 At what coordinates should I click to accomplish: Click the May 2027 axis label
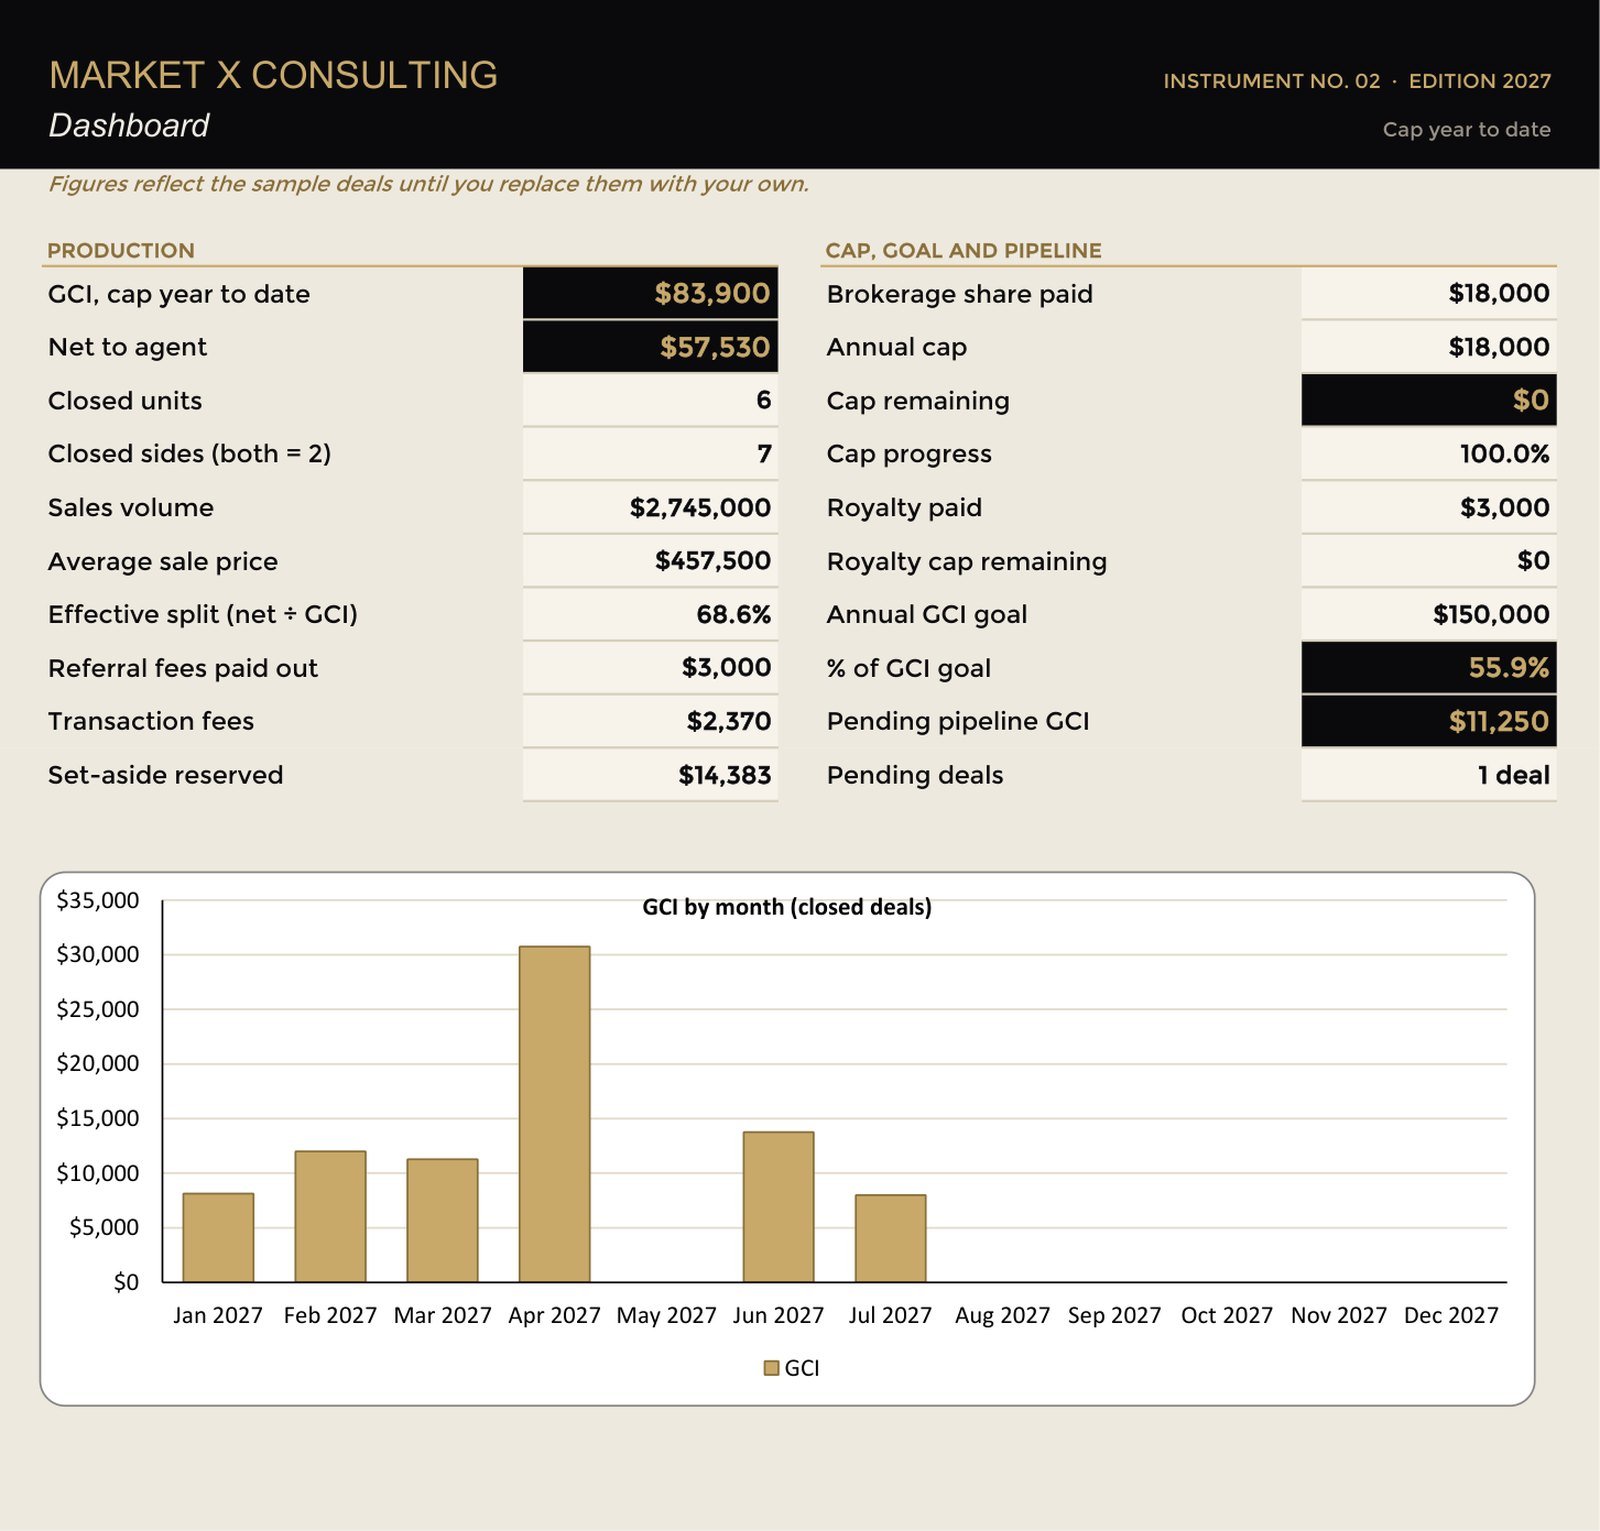(x=666, y=1315)
